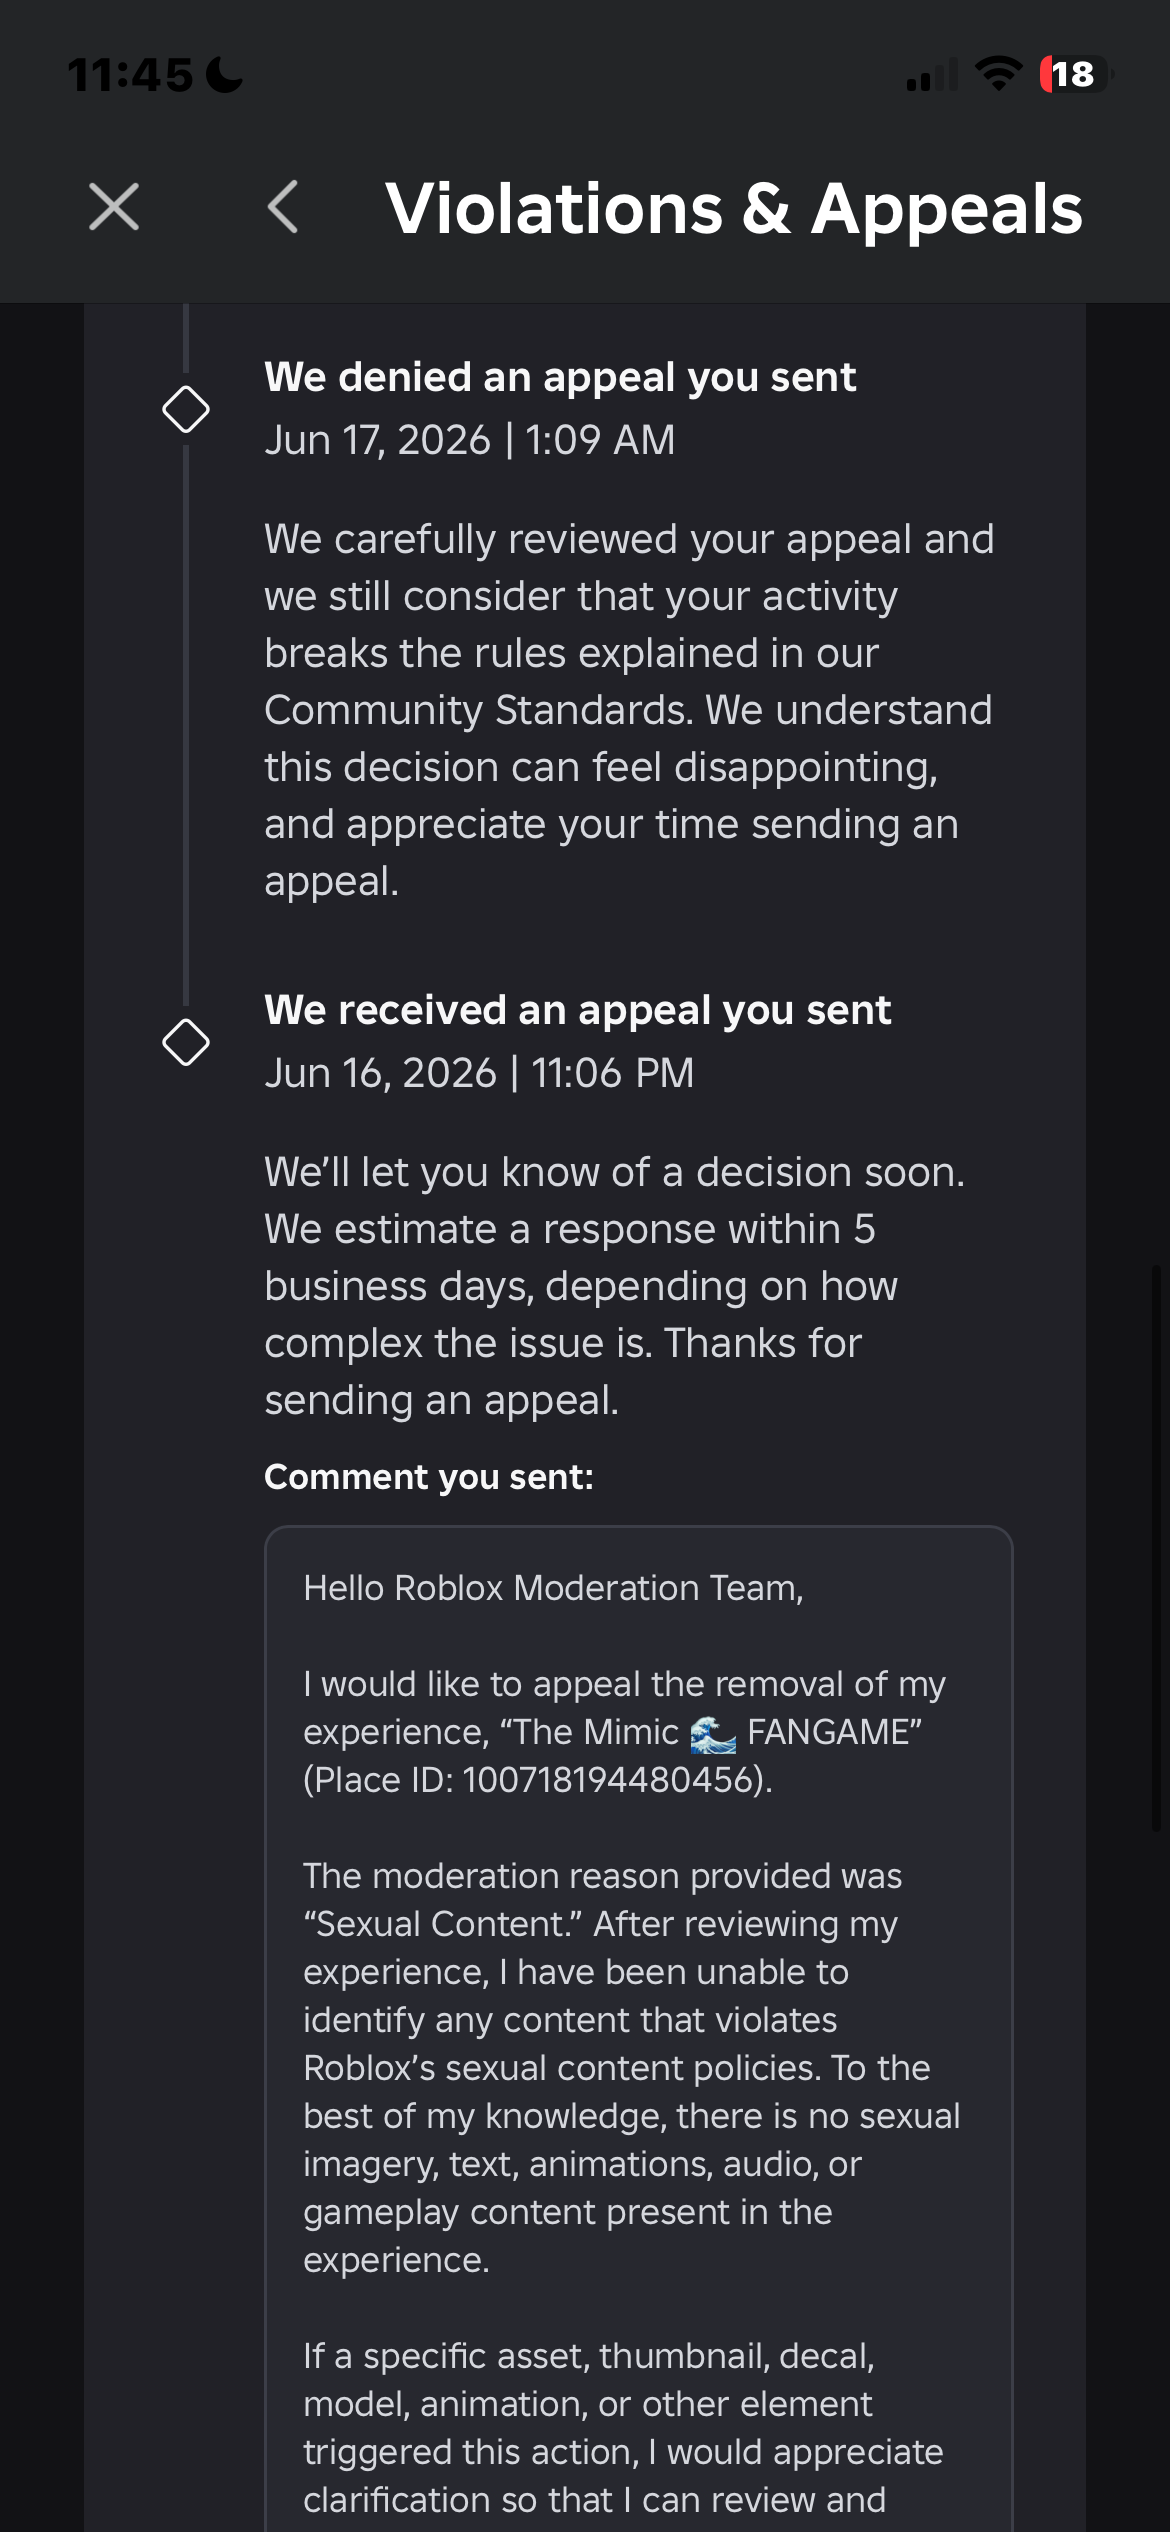This screenshot has height=2532, width=1170.
Task: Tap the Violations & Appeals title
Action: tap(734, 209)
